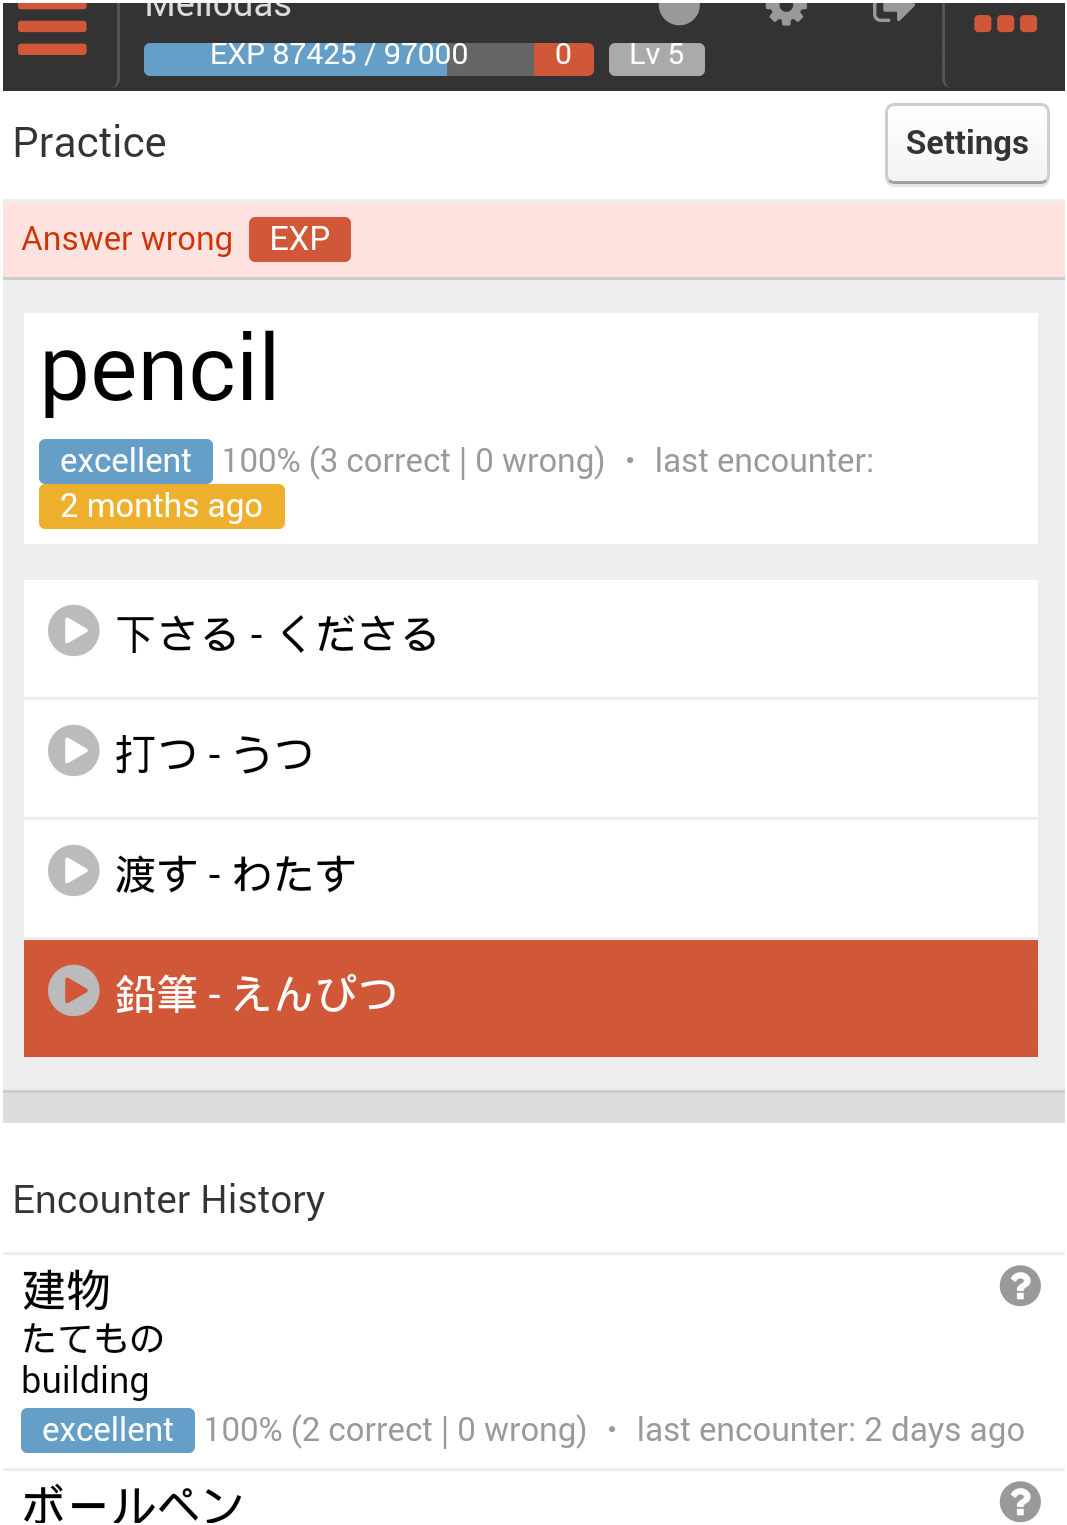Open help icon for 建物 entry
Image resolution: width=1067 pixels, height=1525 pixels.
point(1020,1286)
